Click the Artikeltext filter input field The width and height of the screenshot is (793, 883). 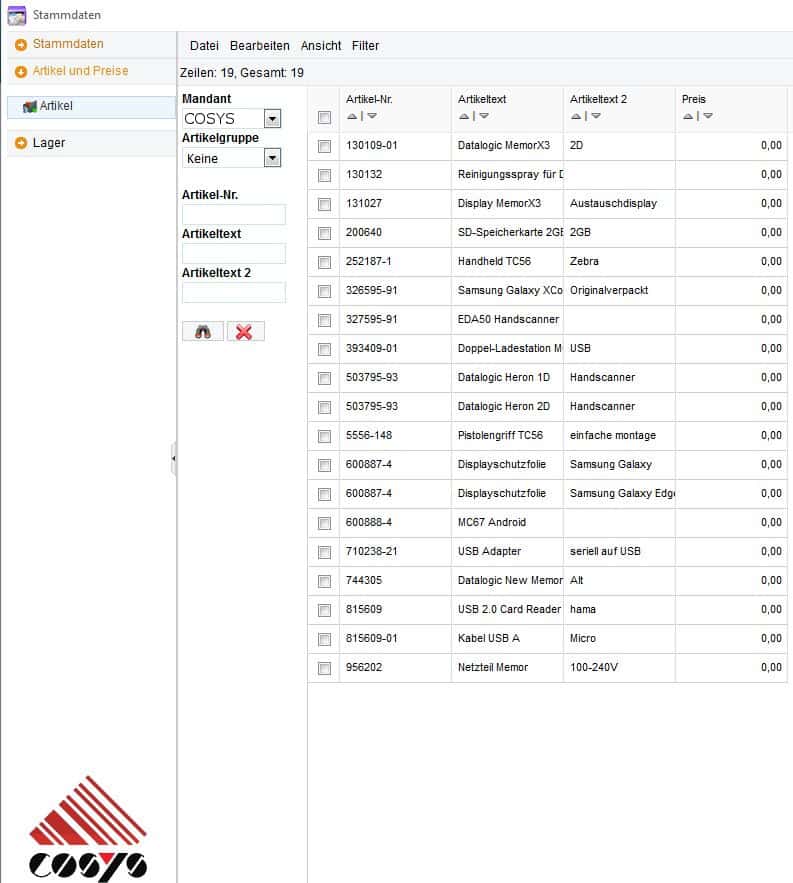(x=234, y=253)
